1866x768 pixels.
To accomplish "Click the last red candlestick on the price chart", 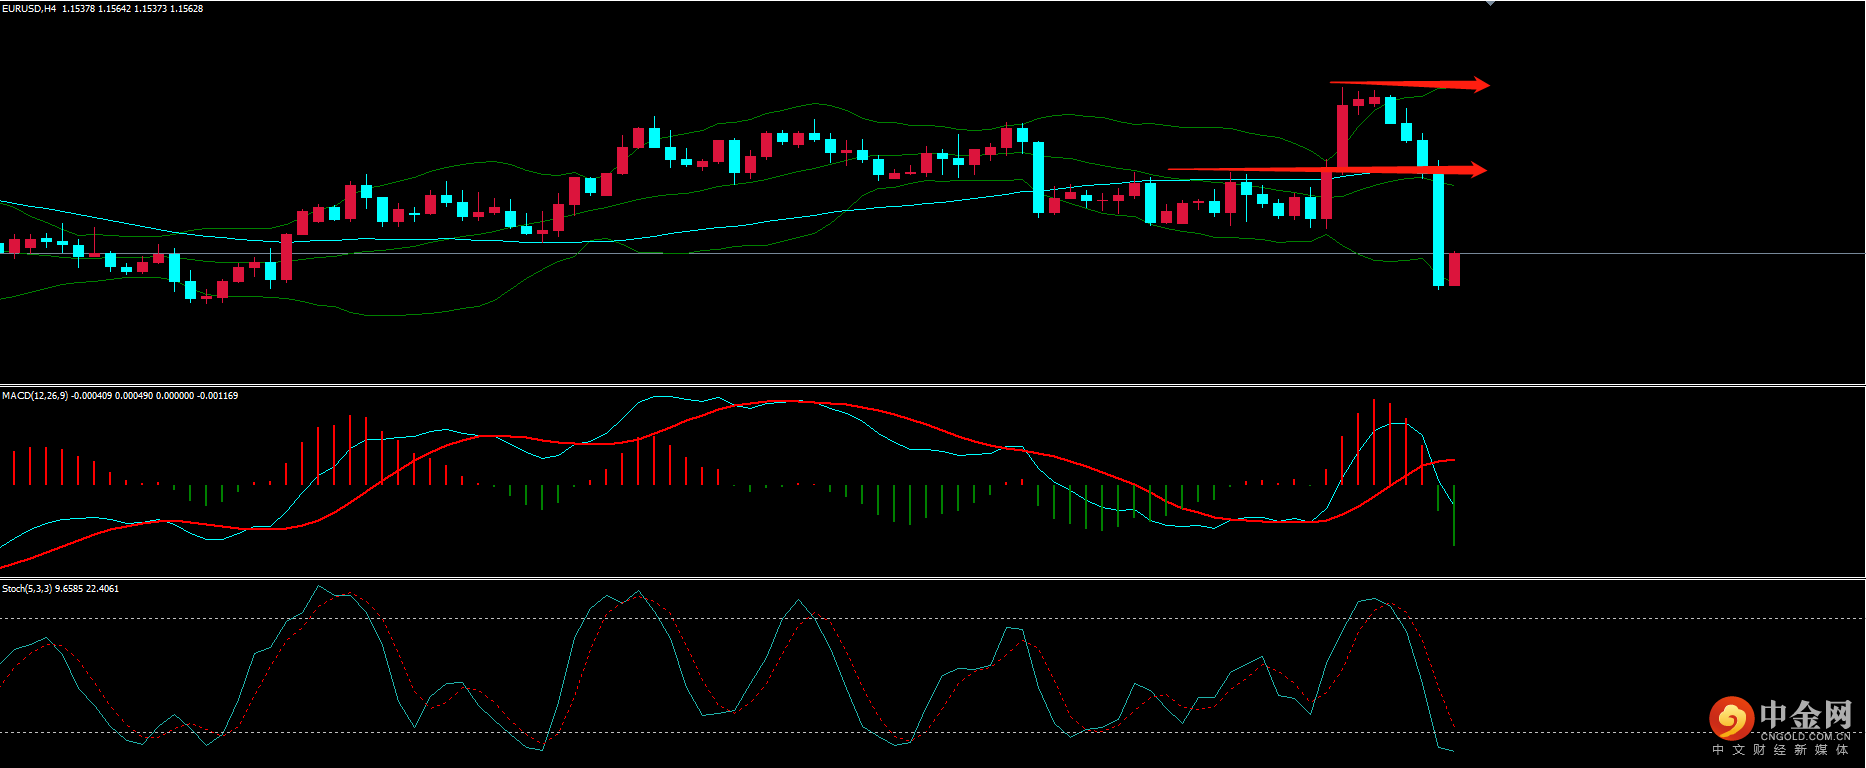I will pyautogui.click(x=1454, y=269).
